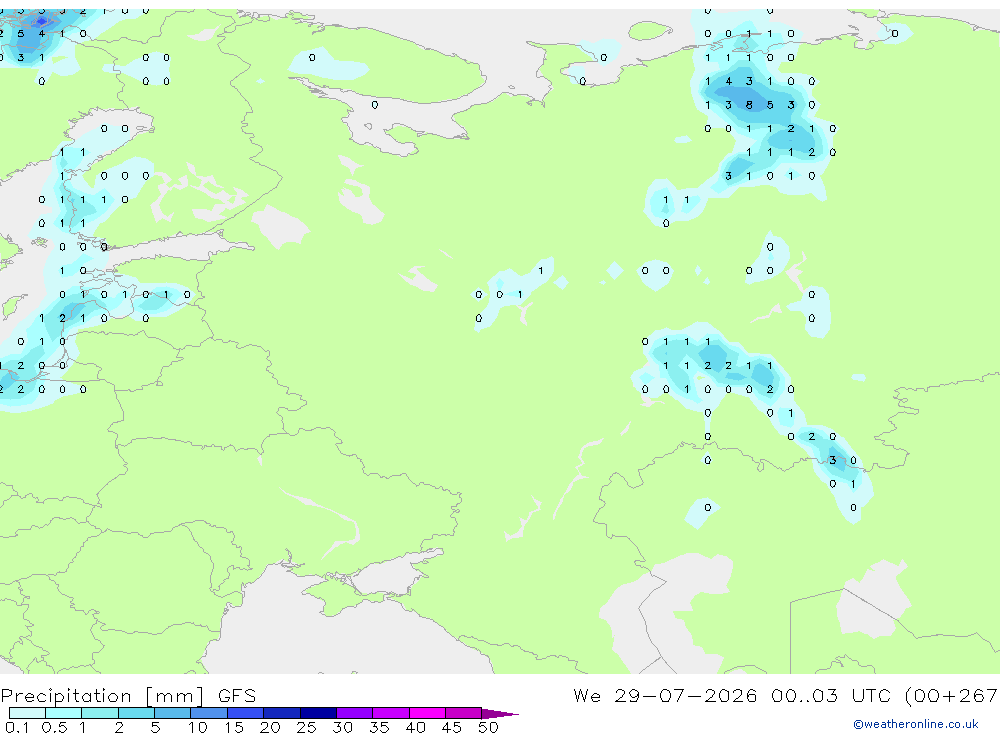
Task: Choose the 25–30 mm navy legend swatch
Action: coord(318,713)
